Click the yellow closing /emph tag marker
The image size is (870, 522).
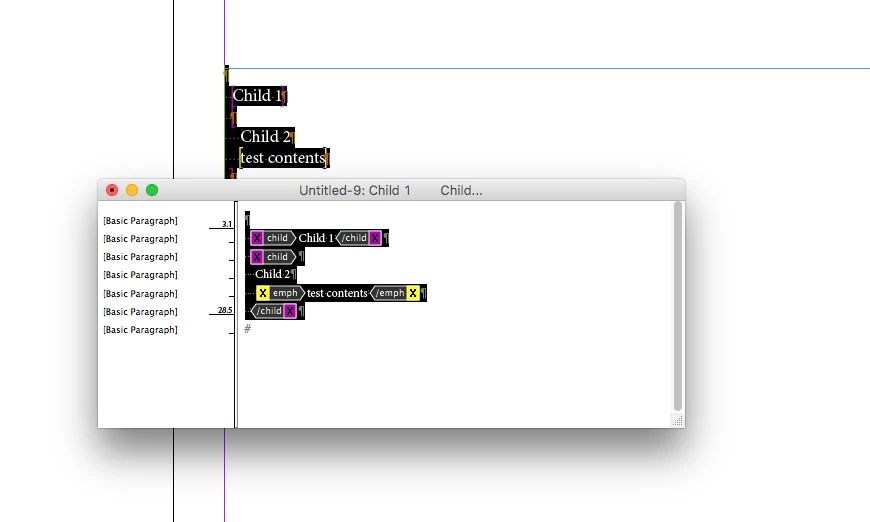394,293
